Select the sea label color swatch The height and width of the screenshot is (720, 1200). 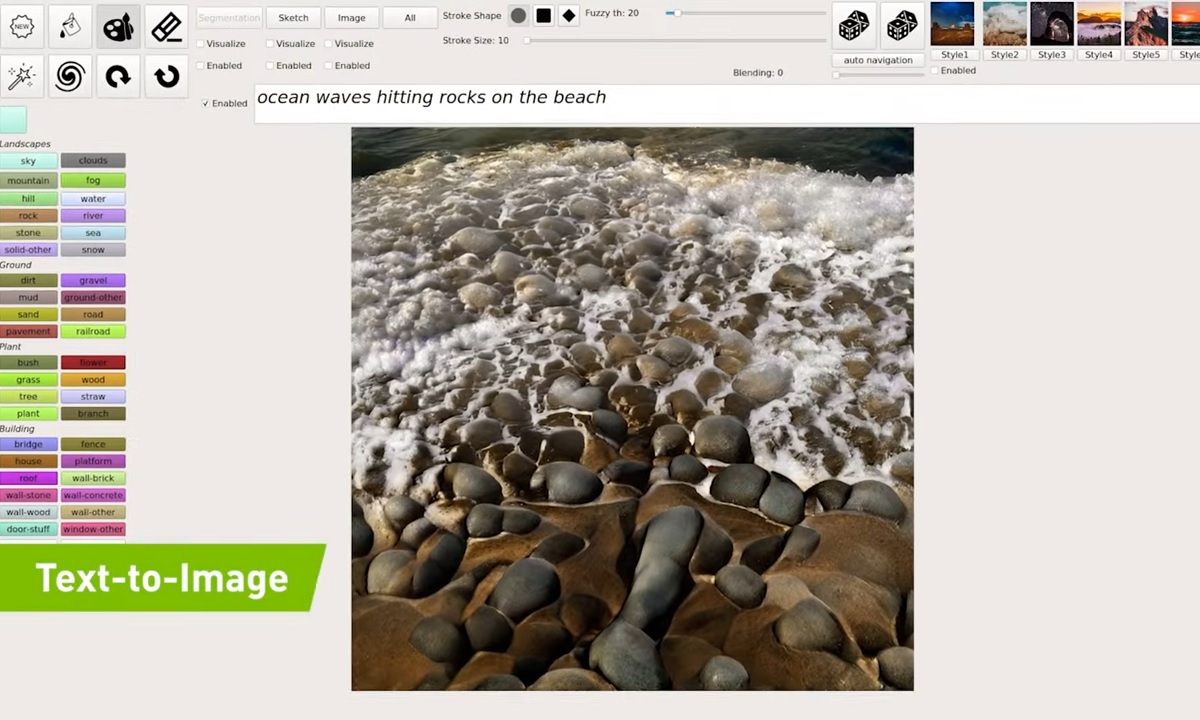tap(93, 233)
